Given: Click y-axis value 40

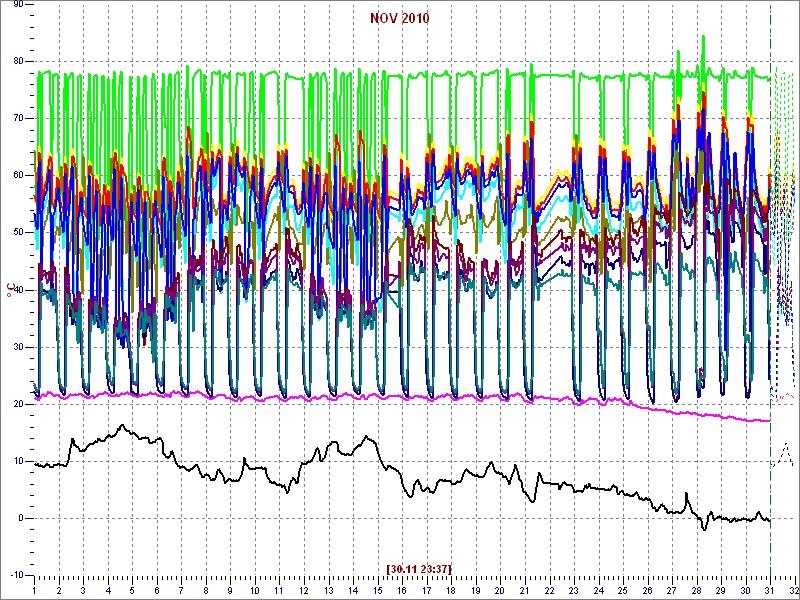Looking at the screenshot, I should [18, 290].
